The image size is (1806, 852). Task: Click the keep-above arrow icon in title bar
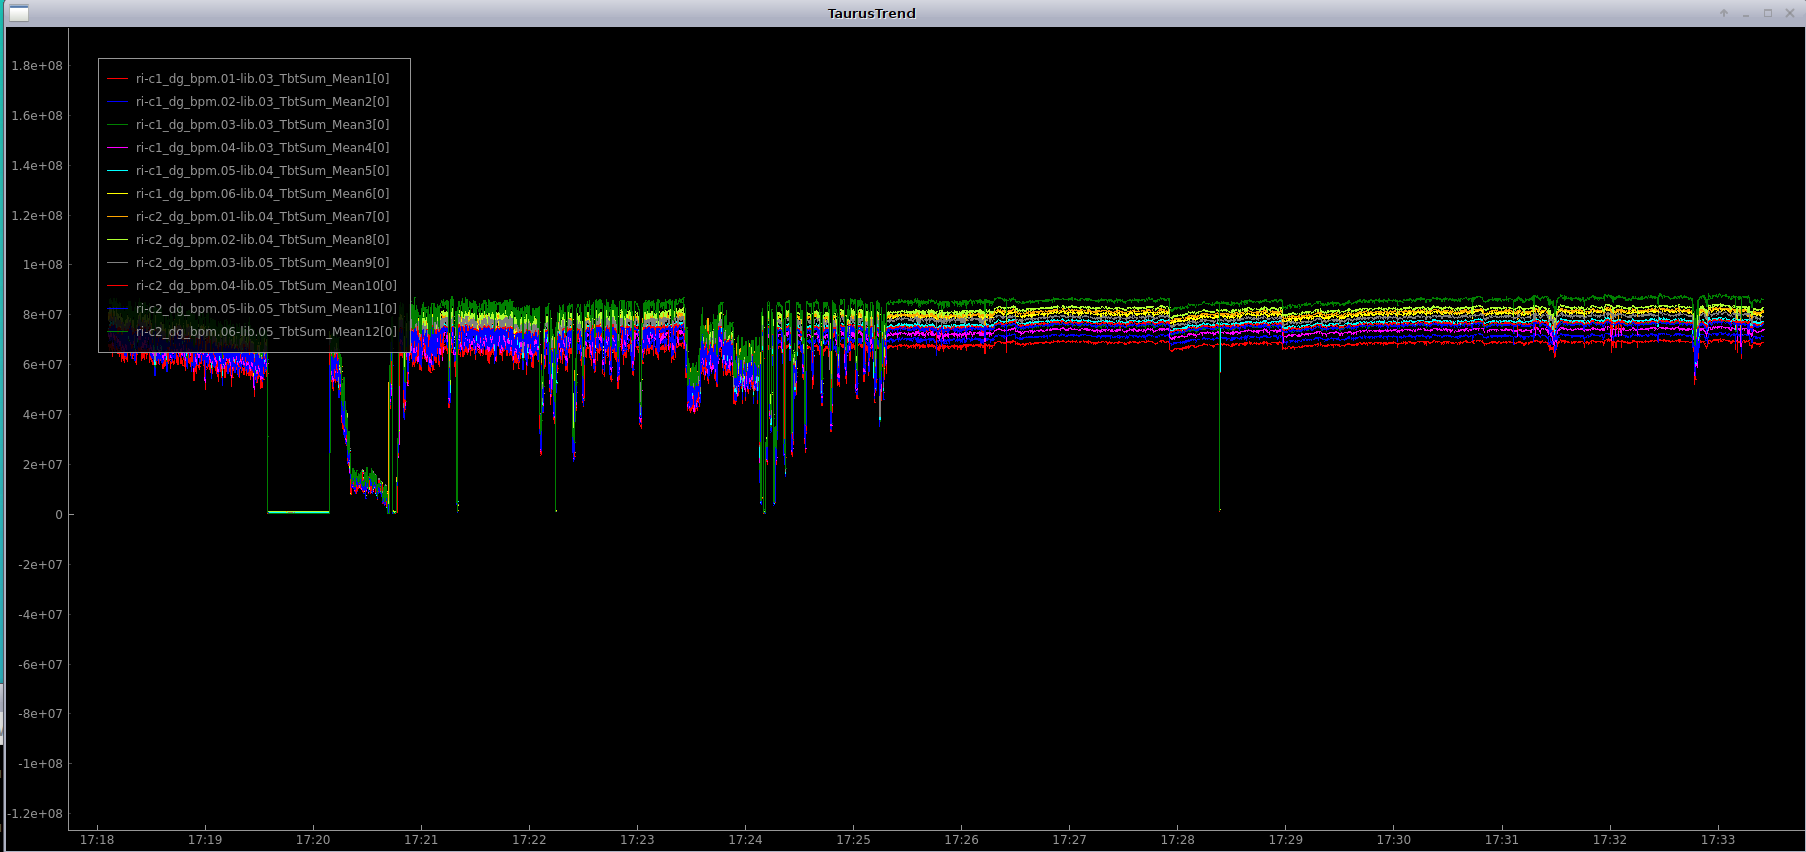tap(1724, 13)
